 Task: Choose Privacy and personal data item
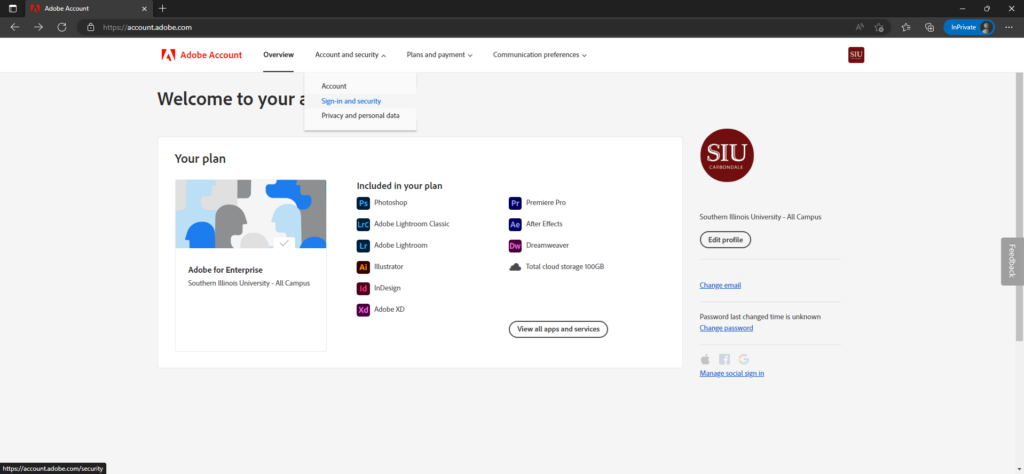[x=360, y=116]
